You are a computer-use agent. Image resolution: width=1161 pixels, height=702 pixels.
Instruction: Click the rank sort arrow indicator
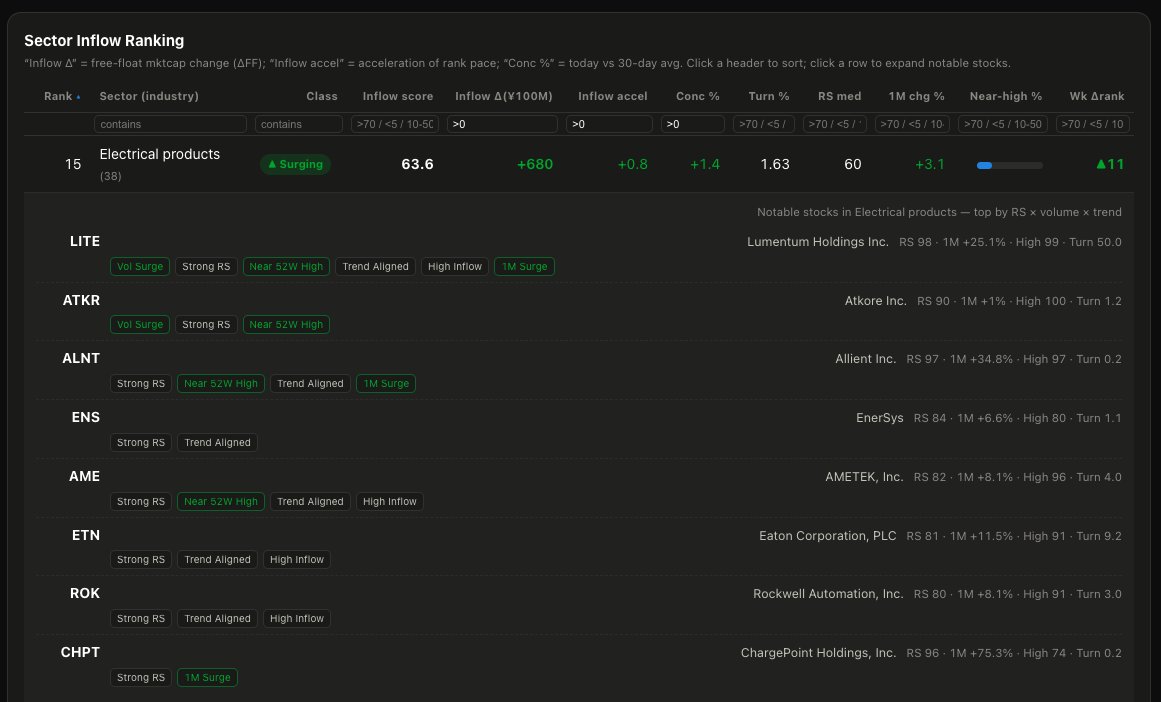point(78,97)
